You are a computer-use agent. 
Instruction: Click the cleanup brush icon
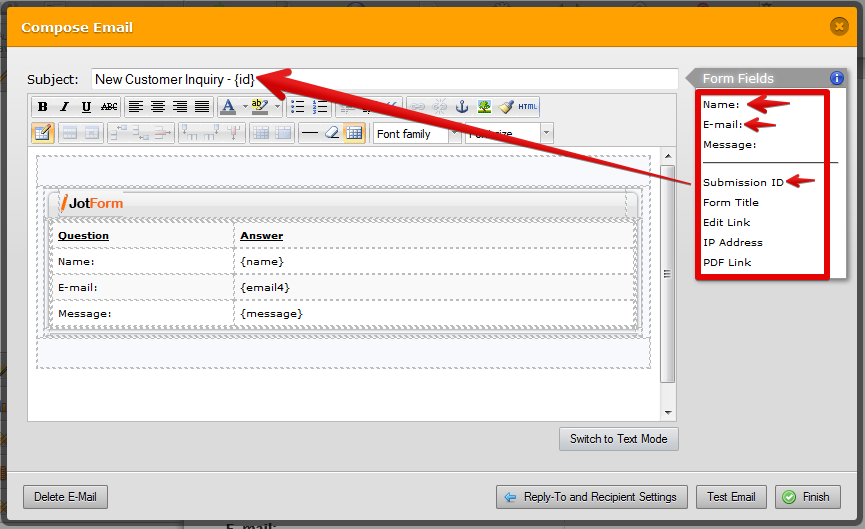point(506,107)
